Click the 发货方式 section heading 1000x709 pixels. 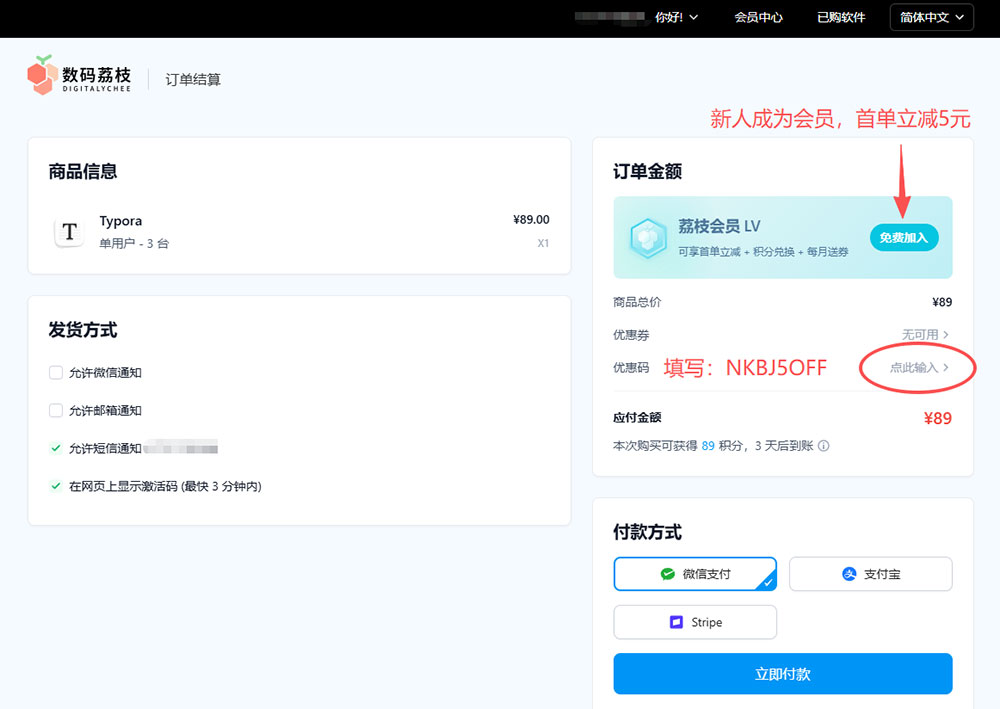click(x=83, y=330)
